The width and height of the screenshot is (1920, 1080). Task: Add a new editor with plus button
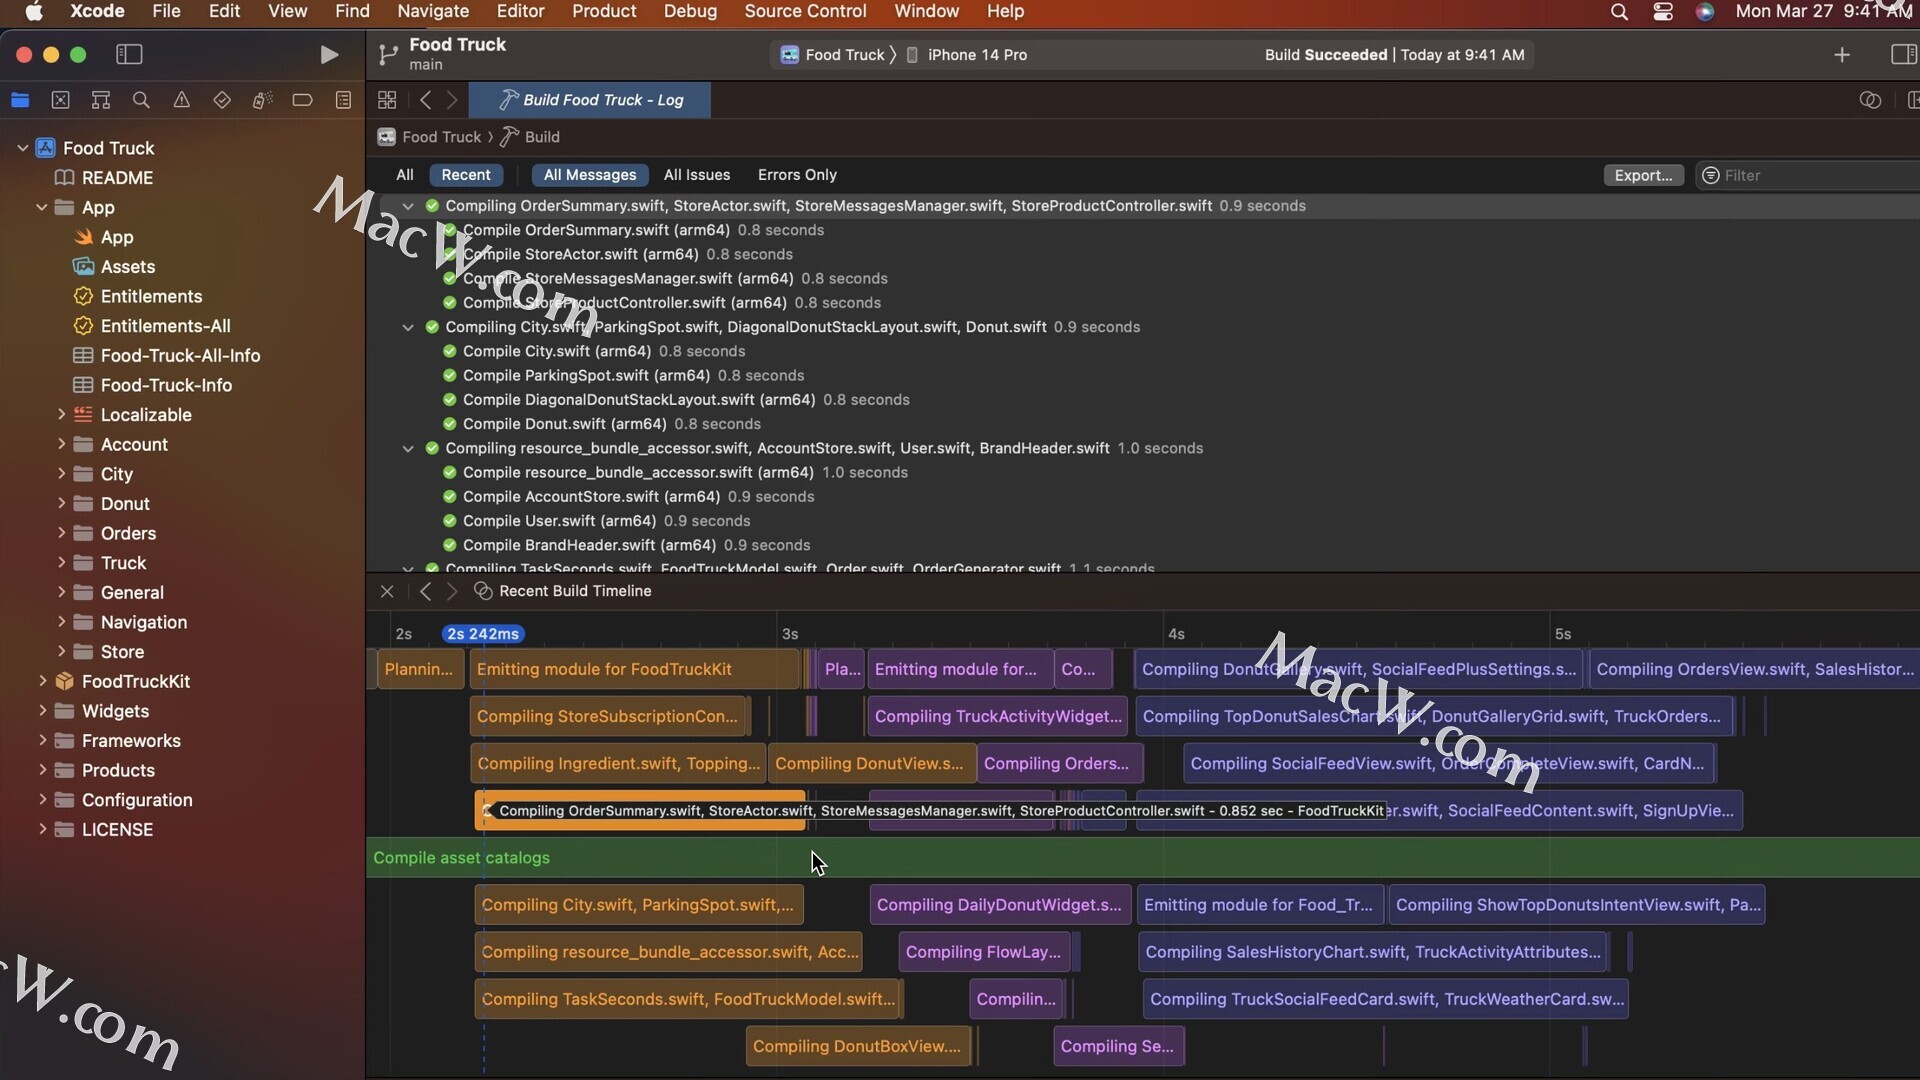[x=1842, y=55]
